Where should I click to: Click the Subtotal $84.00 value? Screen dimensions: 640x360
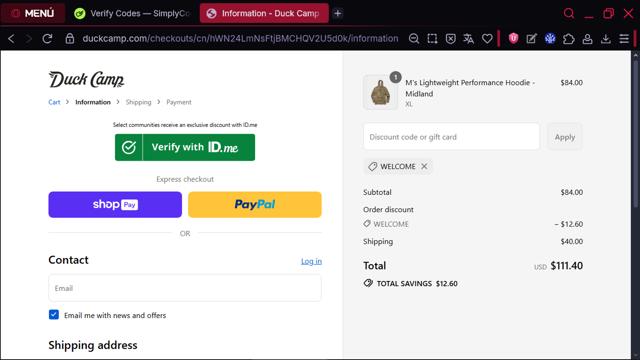tap(571, 192)
